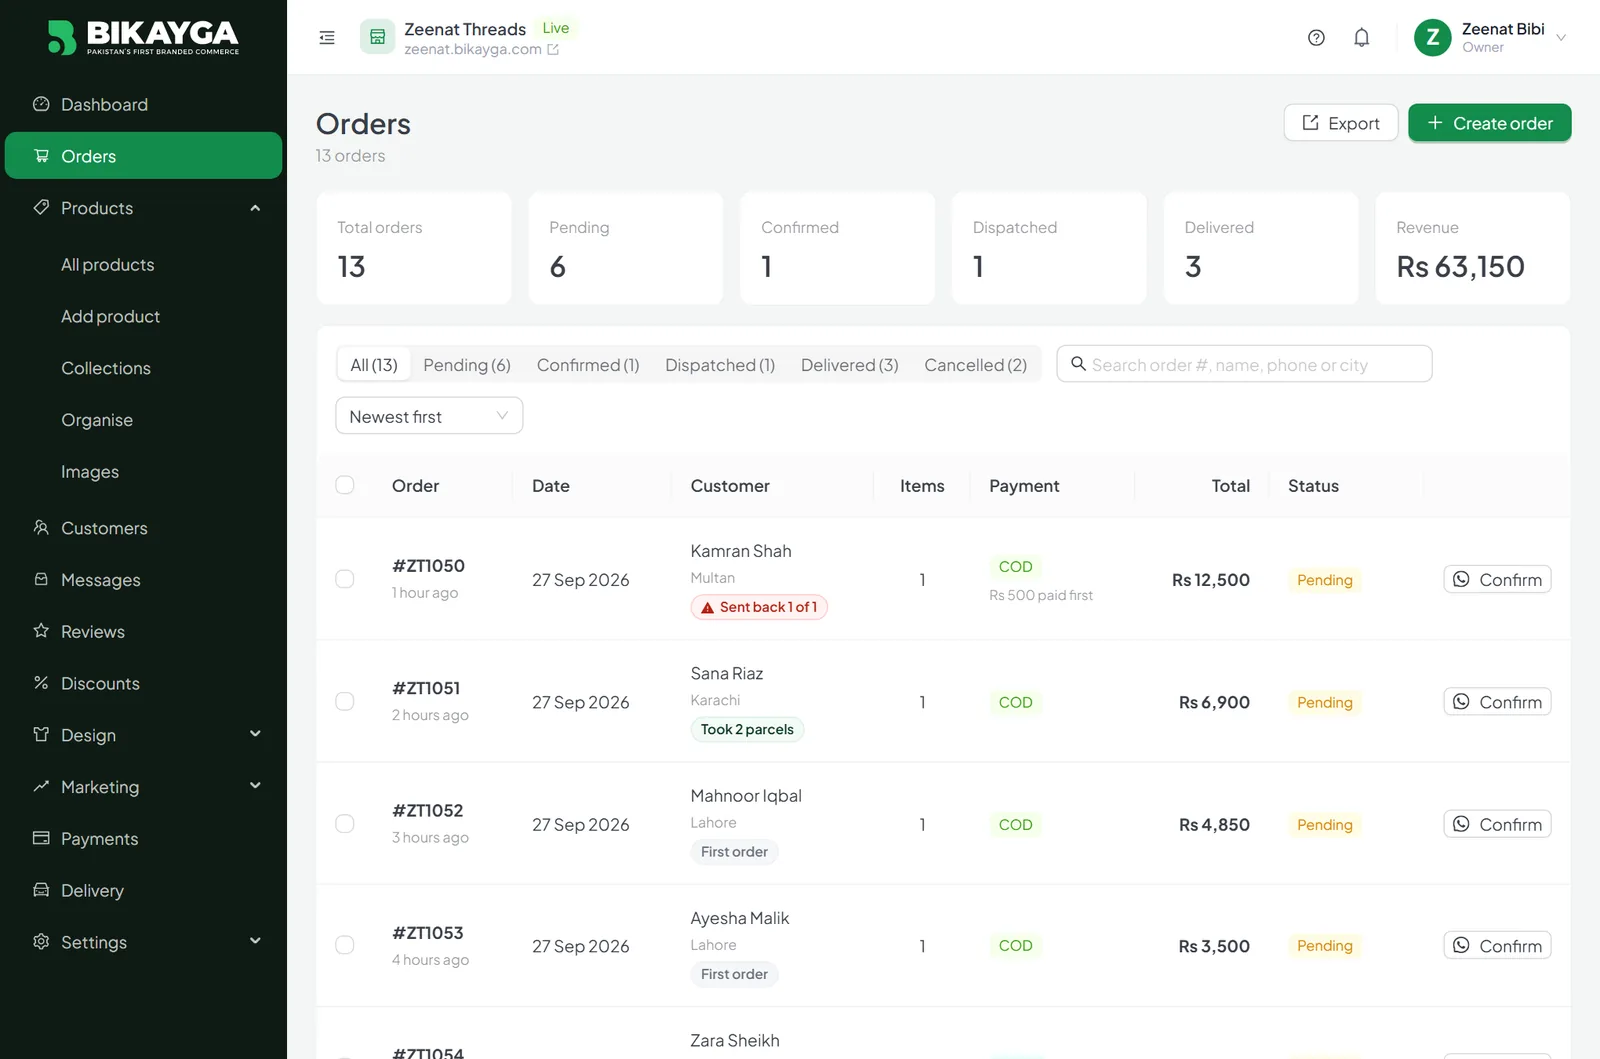The height and width of the screenshot is (1059, 1600).
Task: Click the search magnifier icon in the order search
Action: 1078,364
